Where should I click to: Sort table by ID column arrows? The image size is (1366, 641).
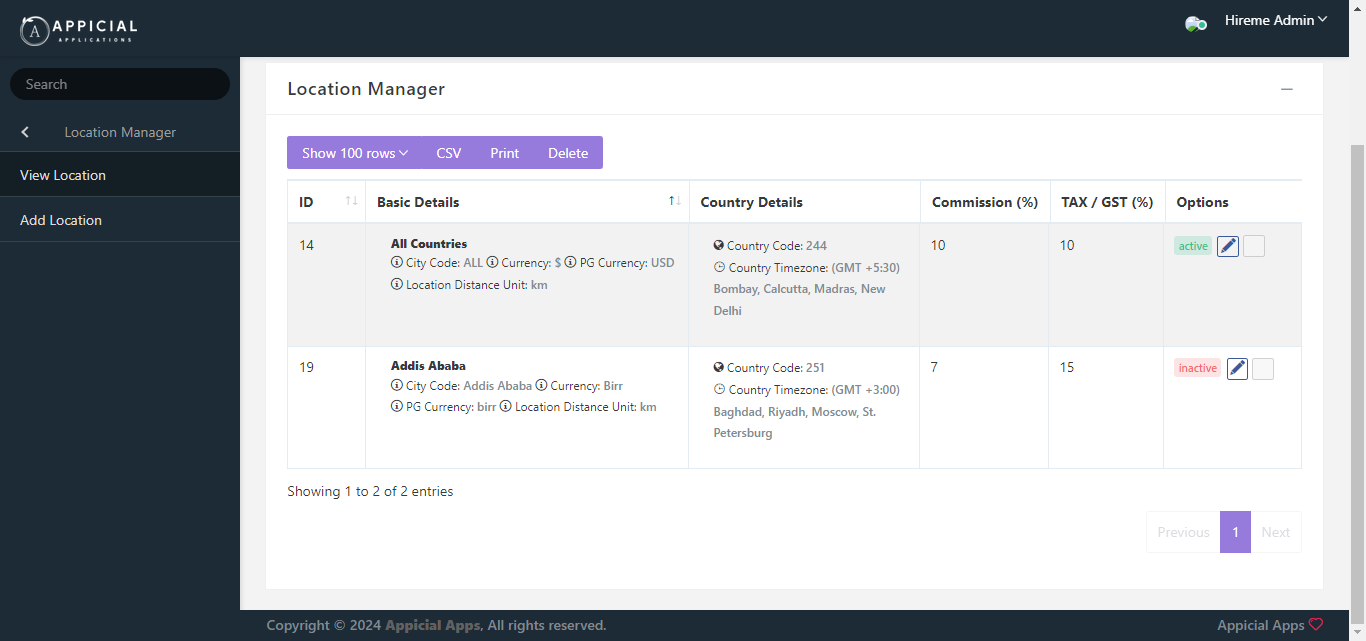351,202
